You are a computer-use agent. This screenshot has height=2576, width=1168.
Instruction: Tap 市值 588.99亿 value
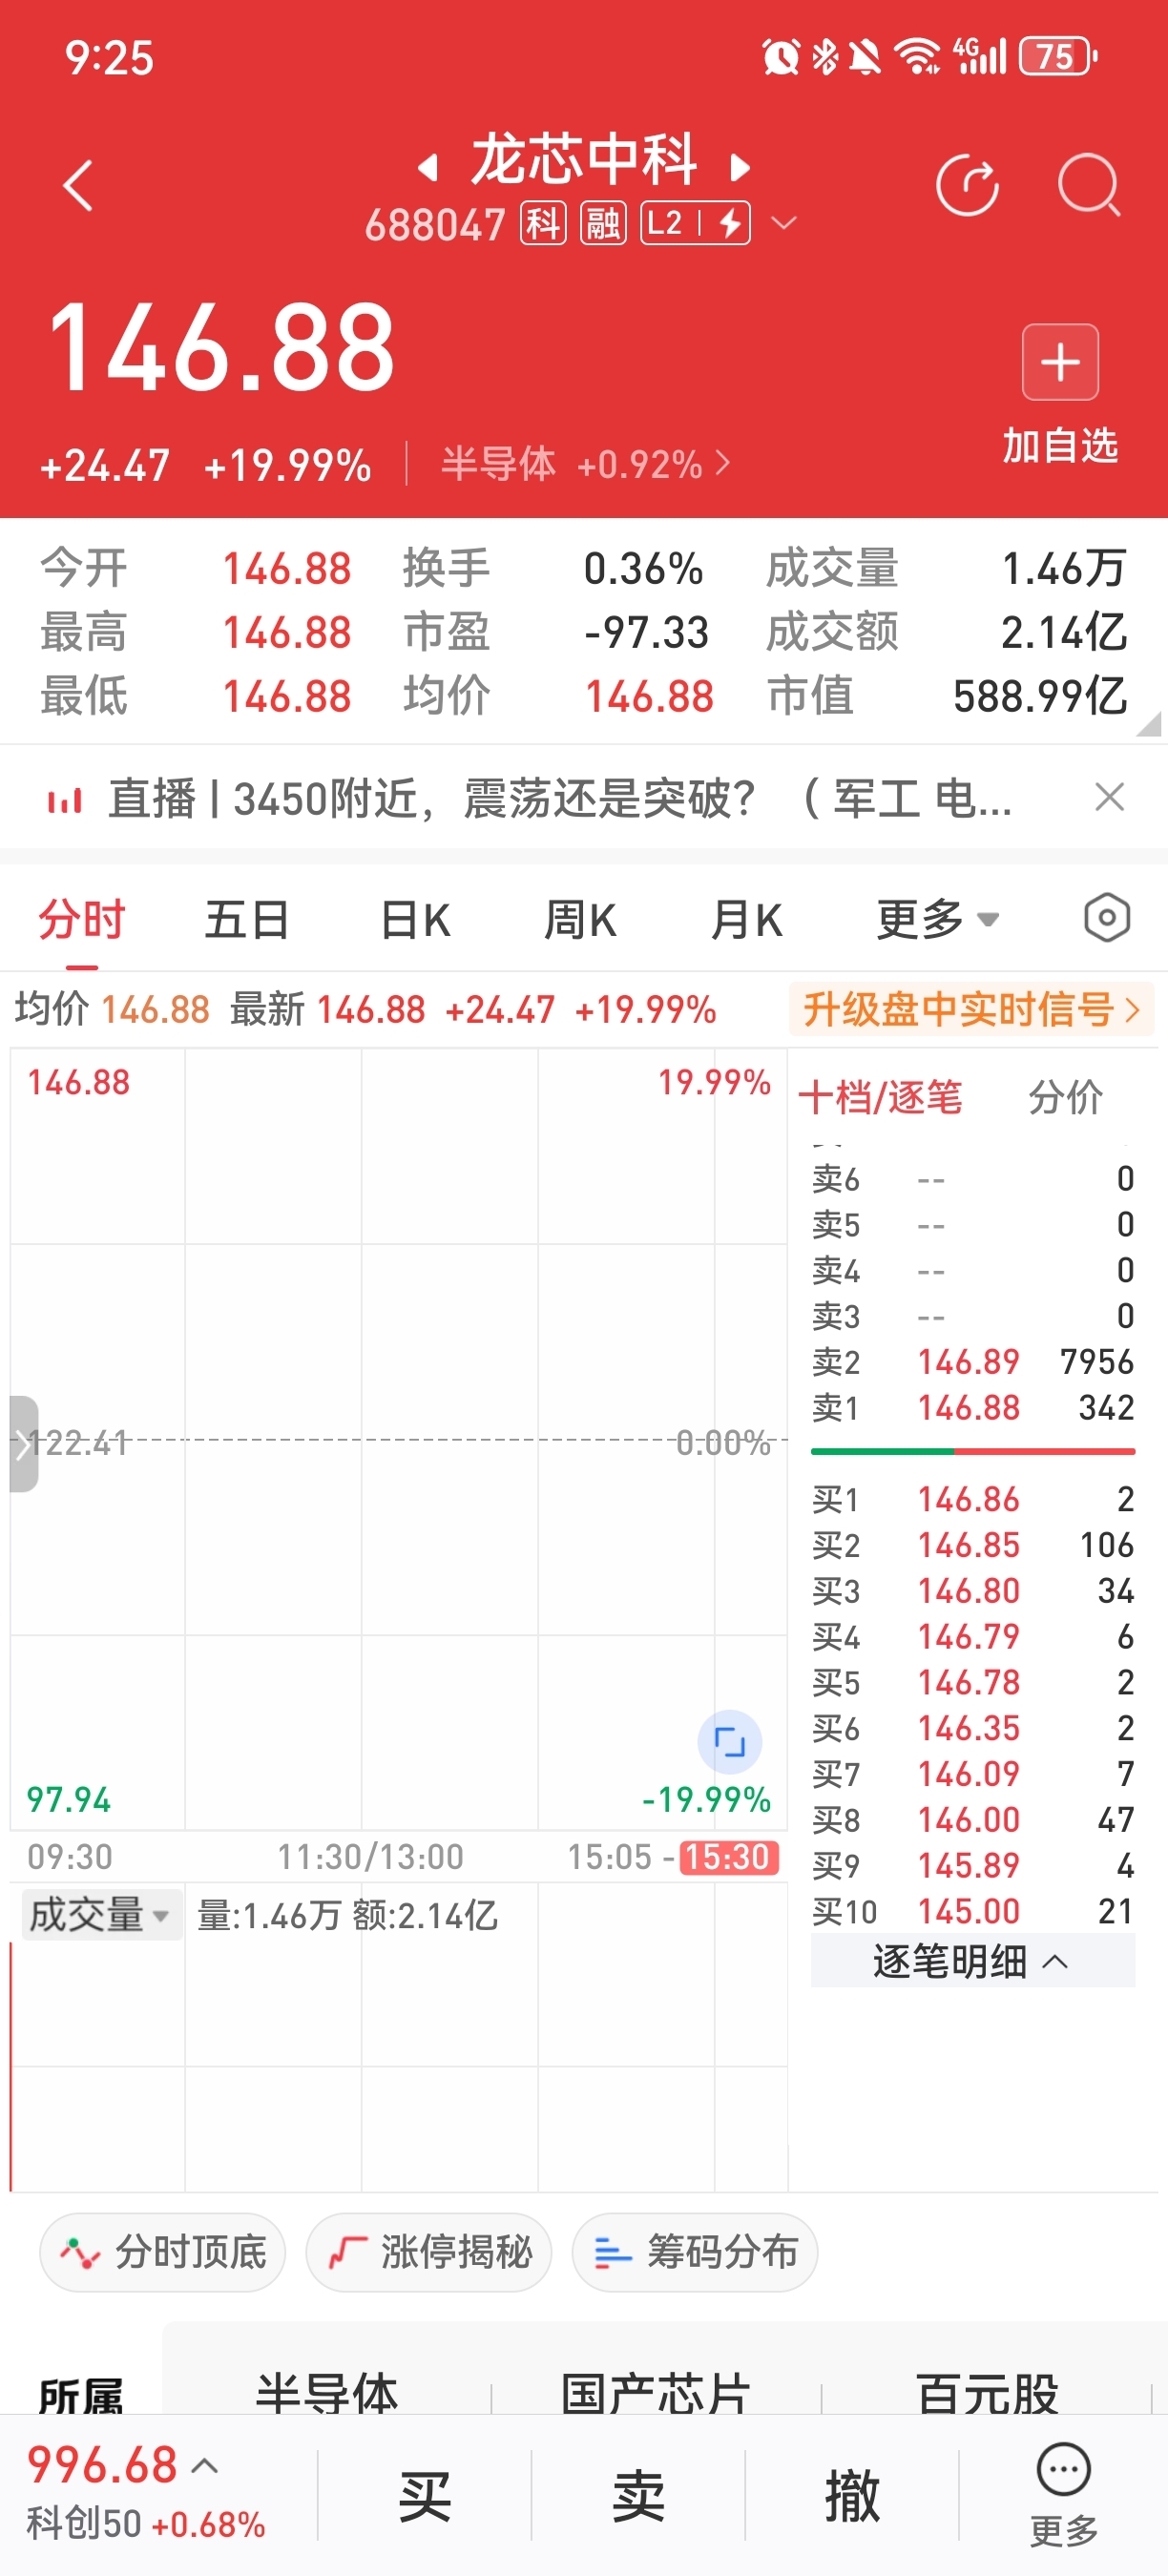1040,696
